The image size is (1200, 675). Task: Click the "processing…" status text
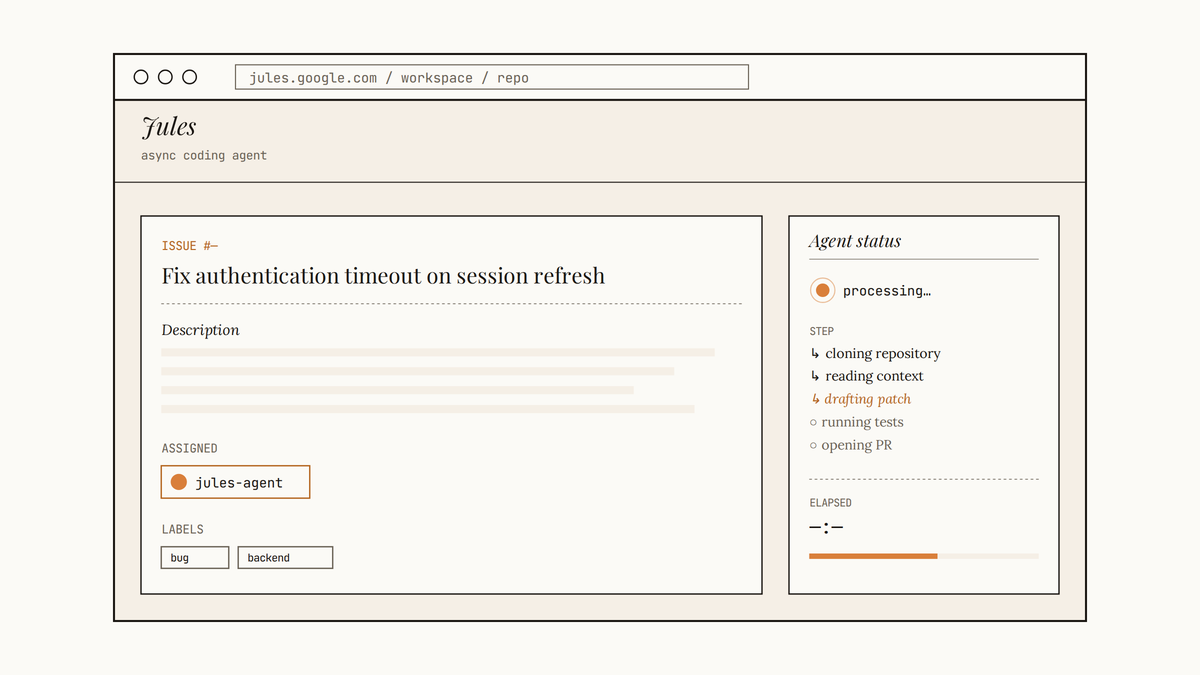pyautogui.click(x=887, y=291)
